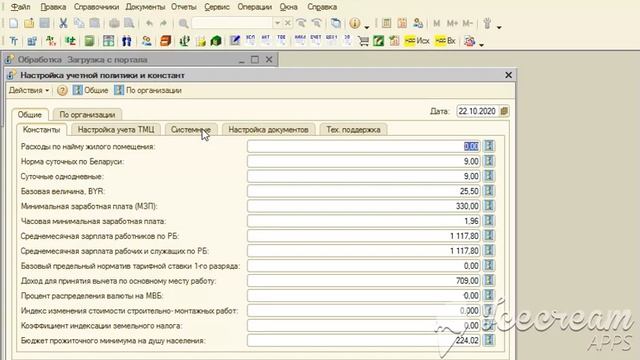The image size is (640, 360).
Task: Expand the arrow next to Help icon
Action: tap(367, 27)
